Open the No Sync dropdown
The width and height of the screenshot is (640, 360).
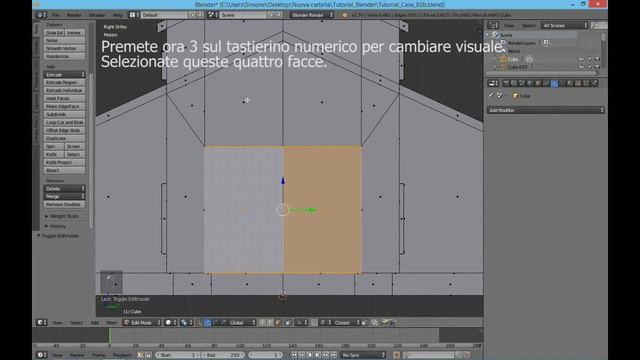tap(363, 355)
